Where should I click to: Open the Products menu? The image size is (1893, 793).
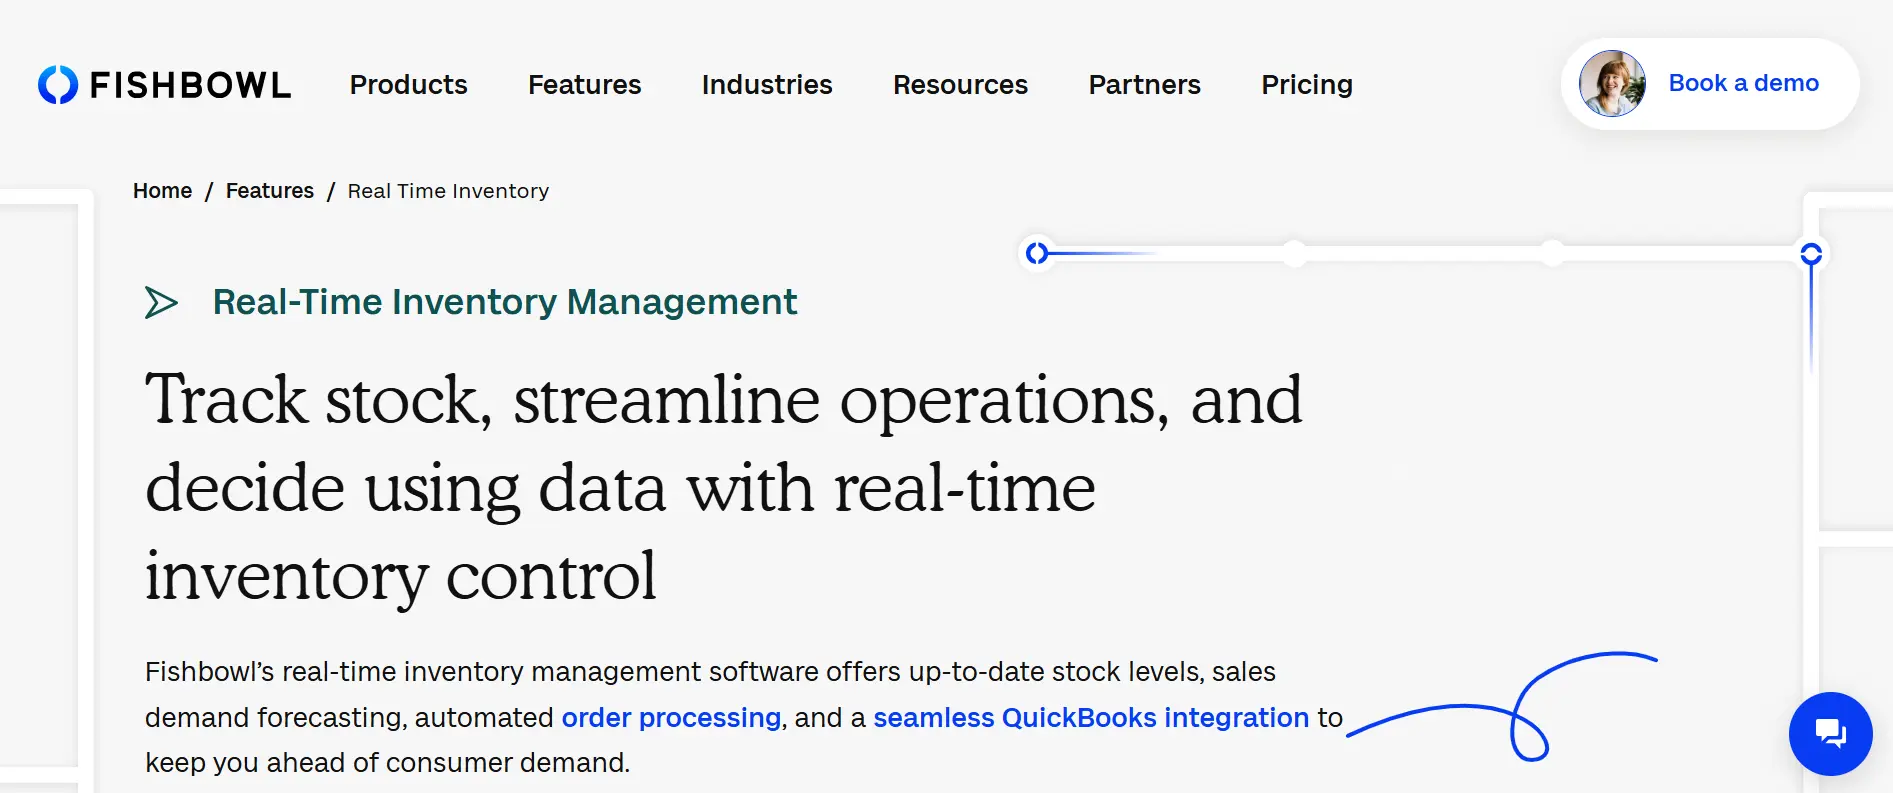pos(408,85)
